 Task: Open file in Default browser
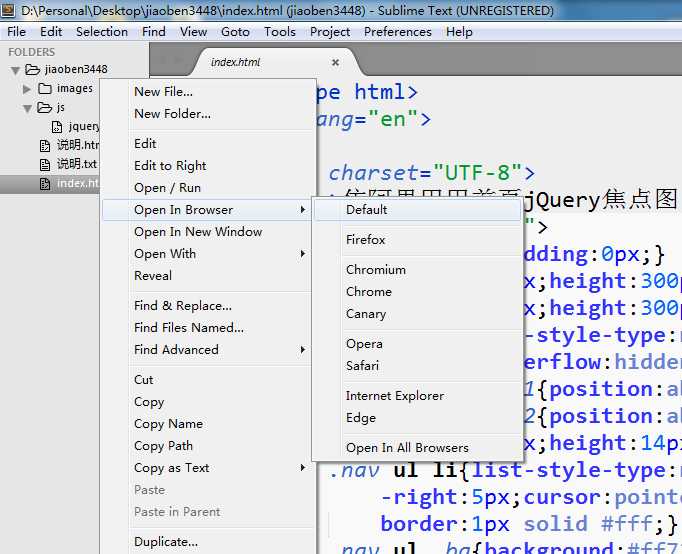point(417,210)
